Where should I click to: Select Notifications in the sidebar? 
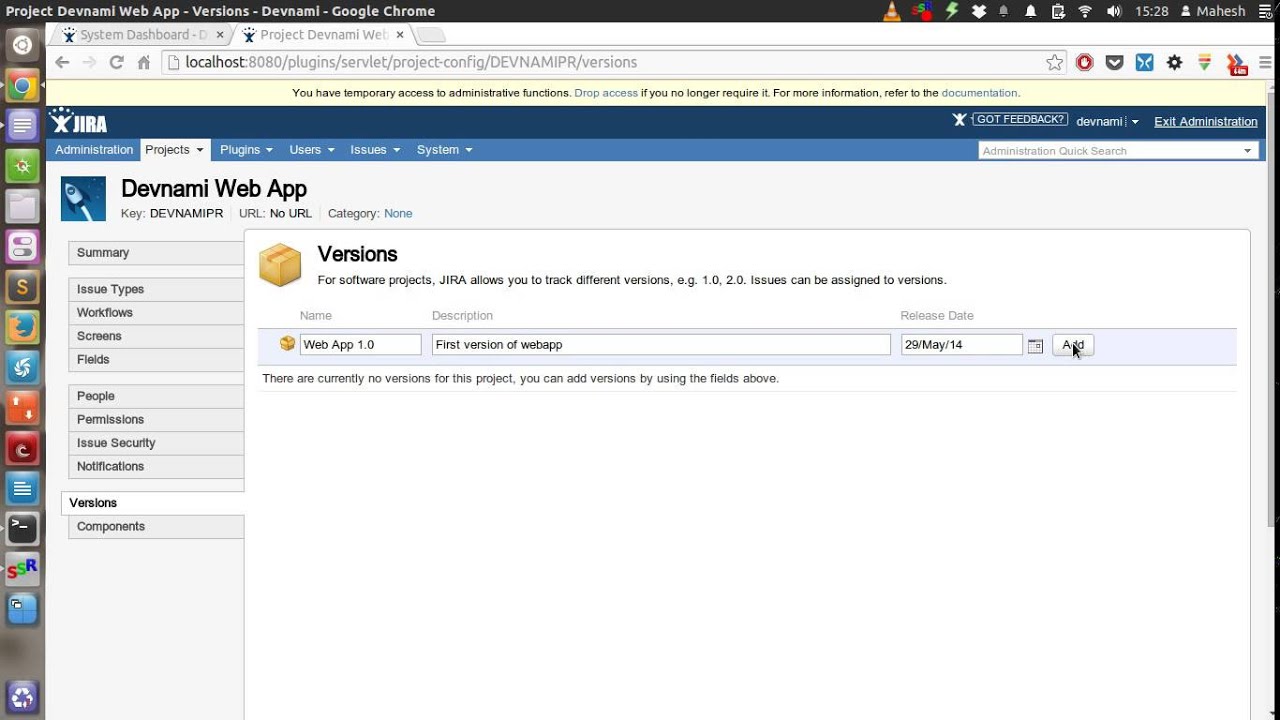156,467
